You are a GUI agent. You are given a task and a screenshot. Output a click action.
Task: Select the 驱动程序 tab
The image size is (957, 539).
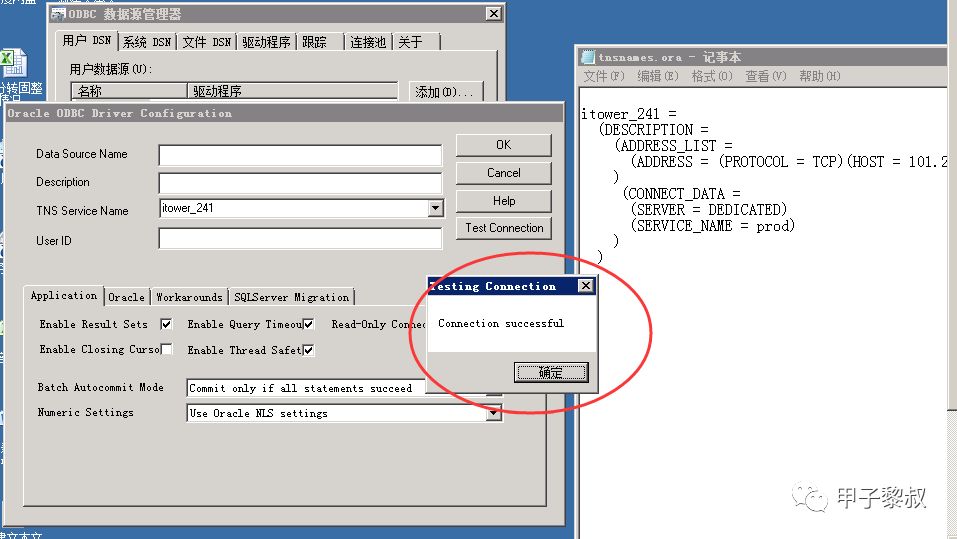point(266,42)
